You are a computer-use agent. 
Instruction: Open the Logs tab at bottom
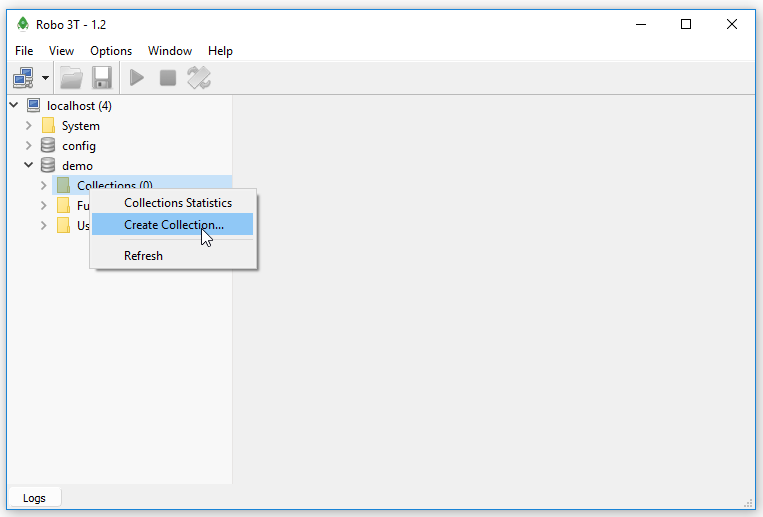[x=34, y=498]
